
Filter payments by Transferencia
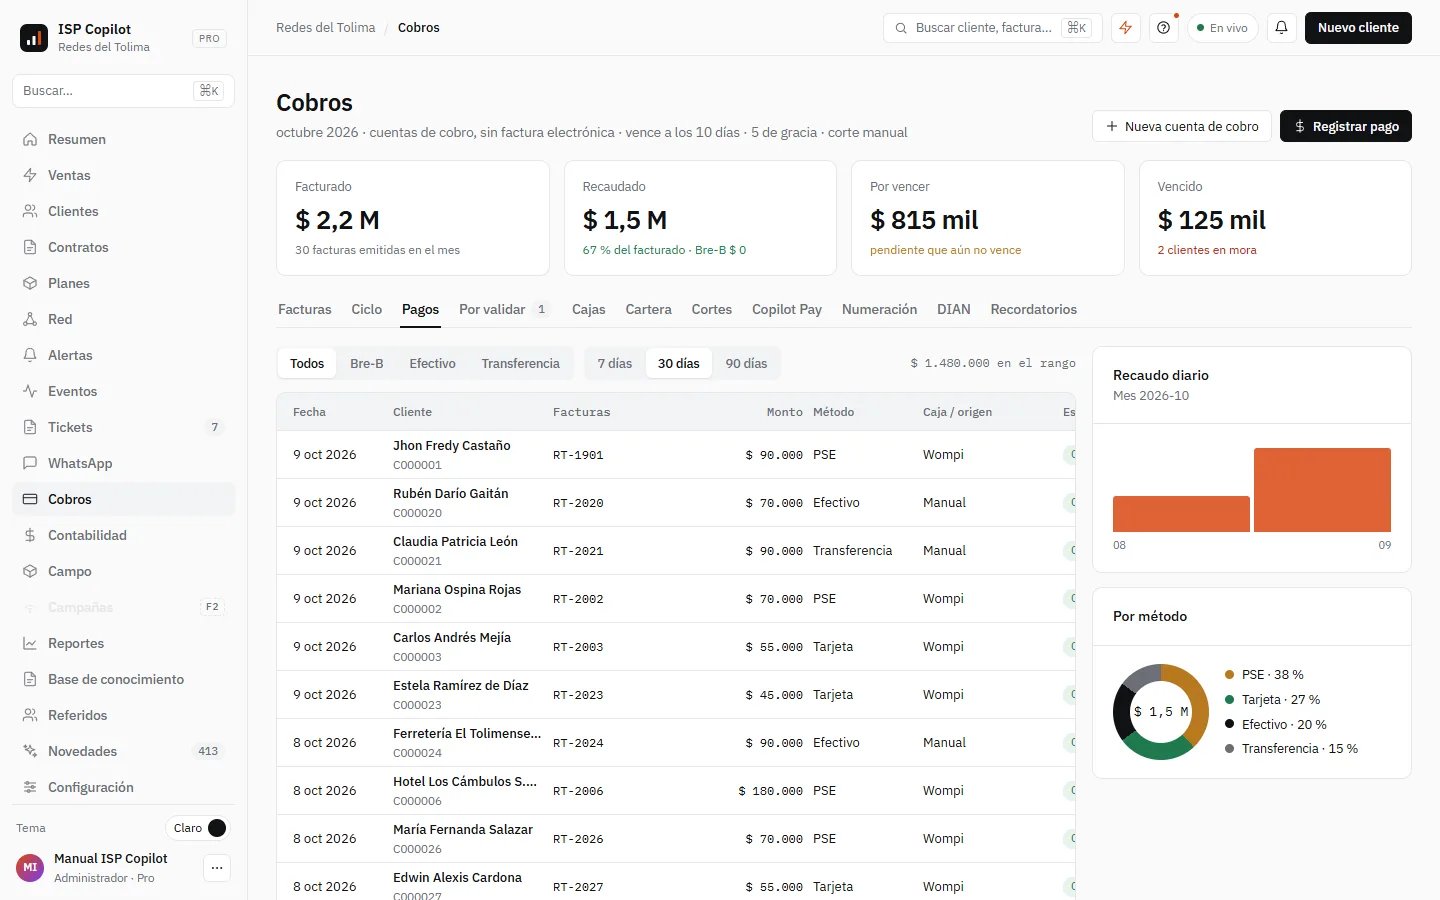point(521,363)
